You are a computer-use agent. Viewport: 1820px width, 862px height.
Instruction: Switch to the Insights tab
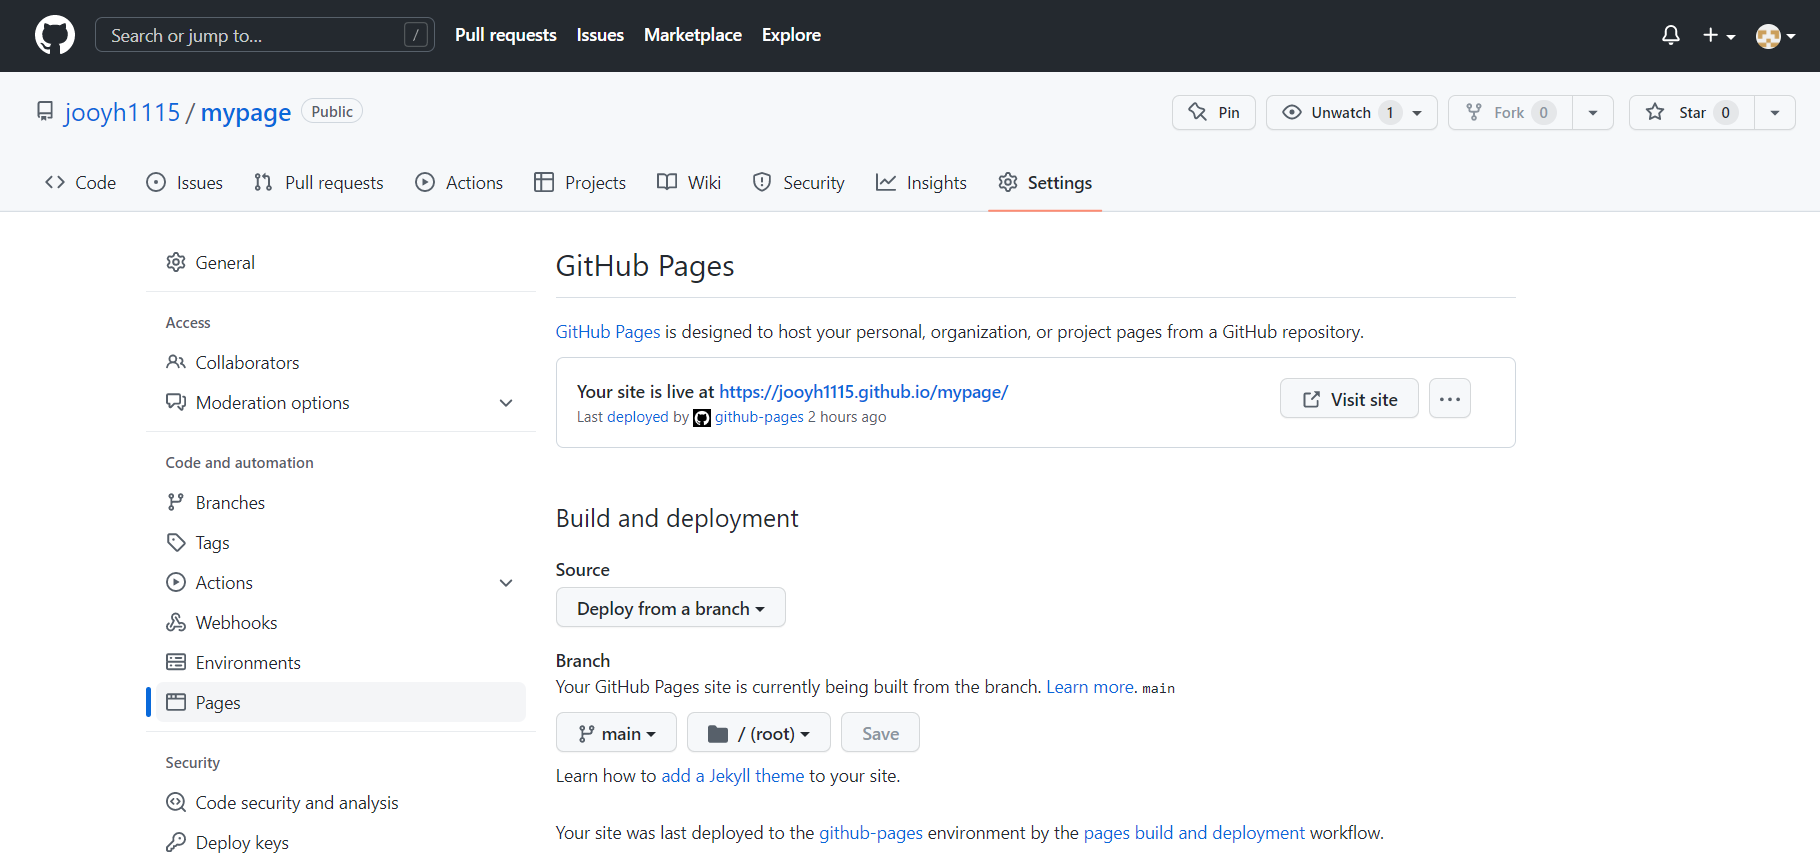point(921,182)
